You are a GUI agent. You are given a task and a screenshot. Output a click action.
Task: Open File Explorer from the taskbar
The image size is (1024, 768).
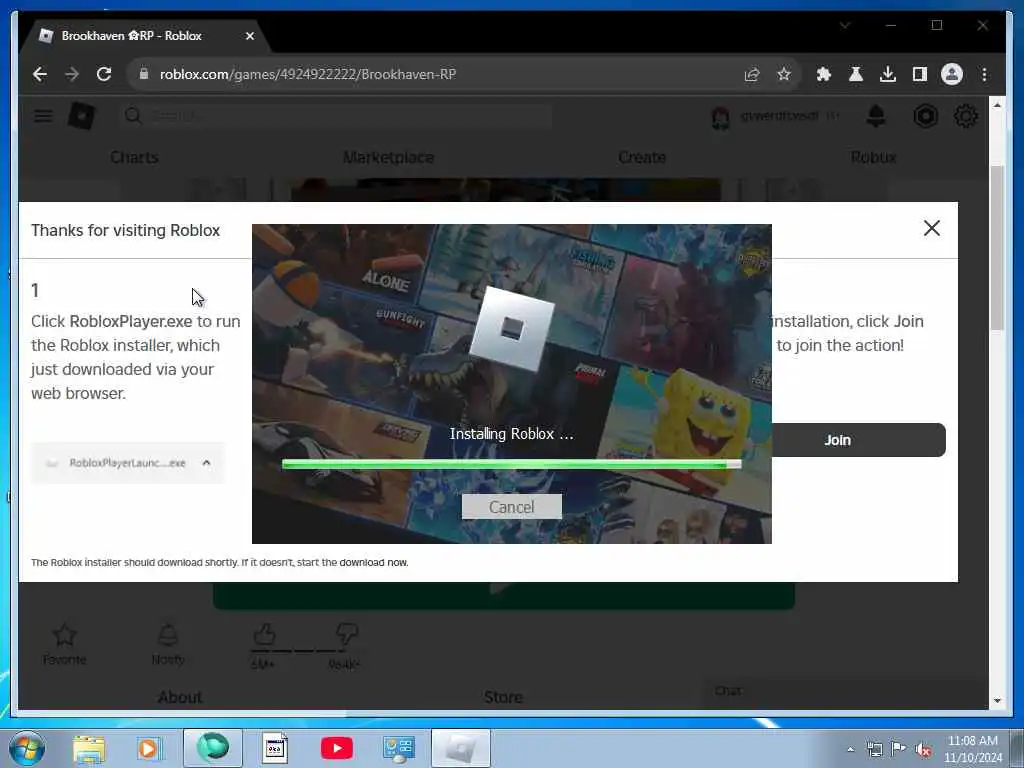89,748
